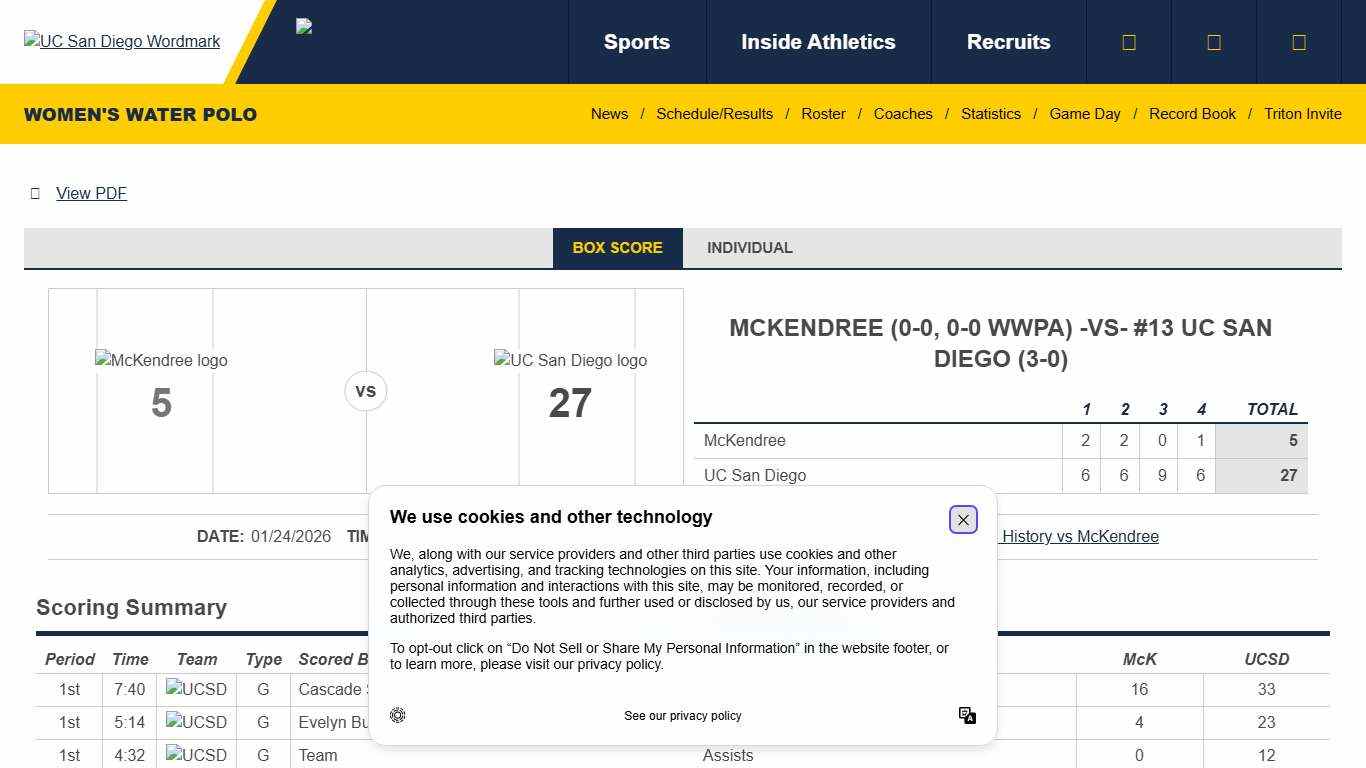1366x768 pixels.
Task: Click the UC San Diego Wordmark logo
Action: (x=121, y=41)
